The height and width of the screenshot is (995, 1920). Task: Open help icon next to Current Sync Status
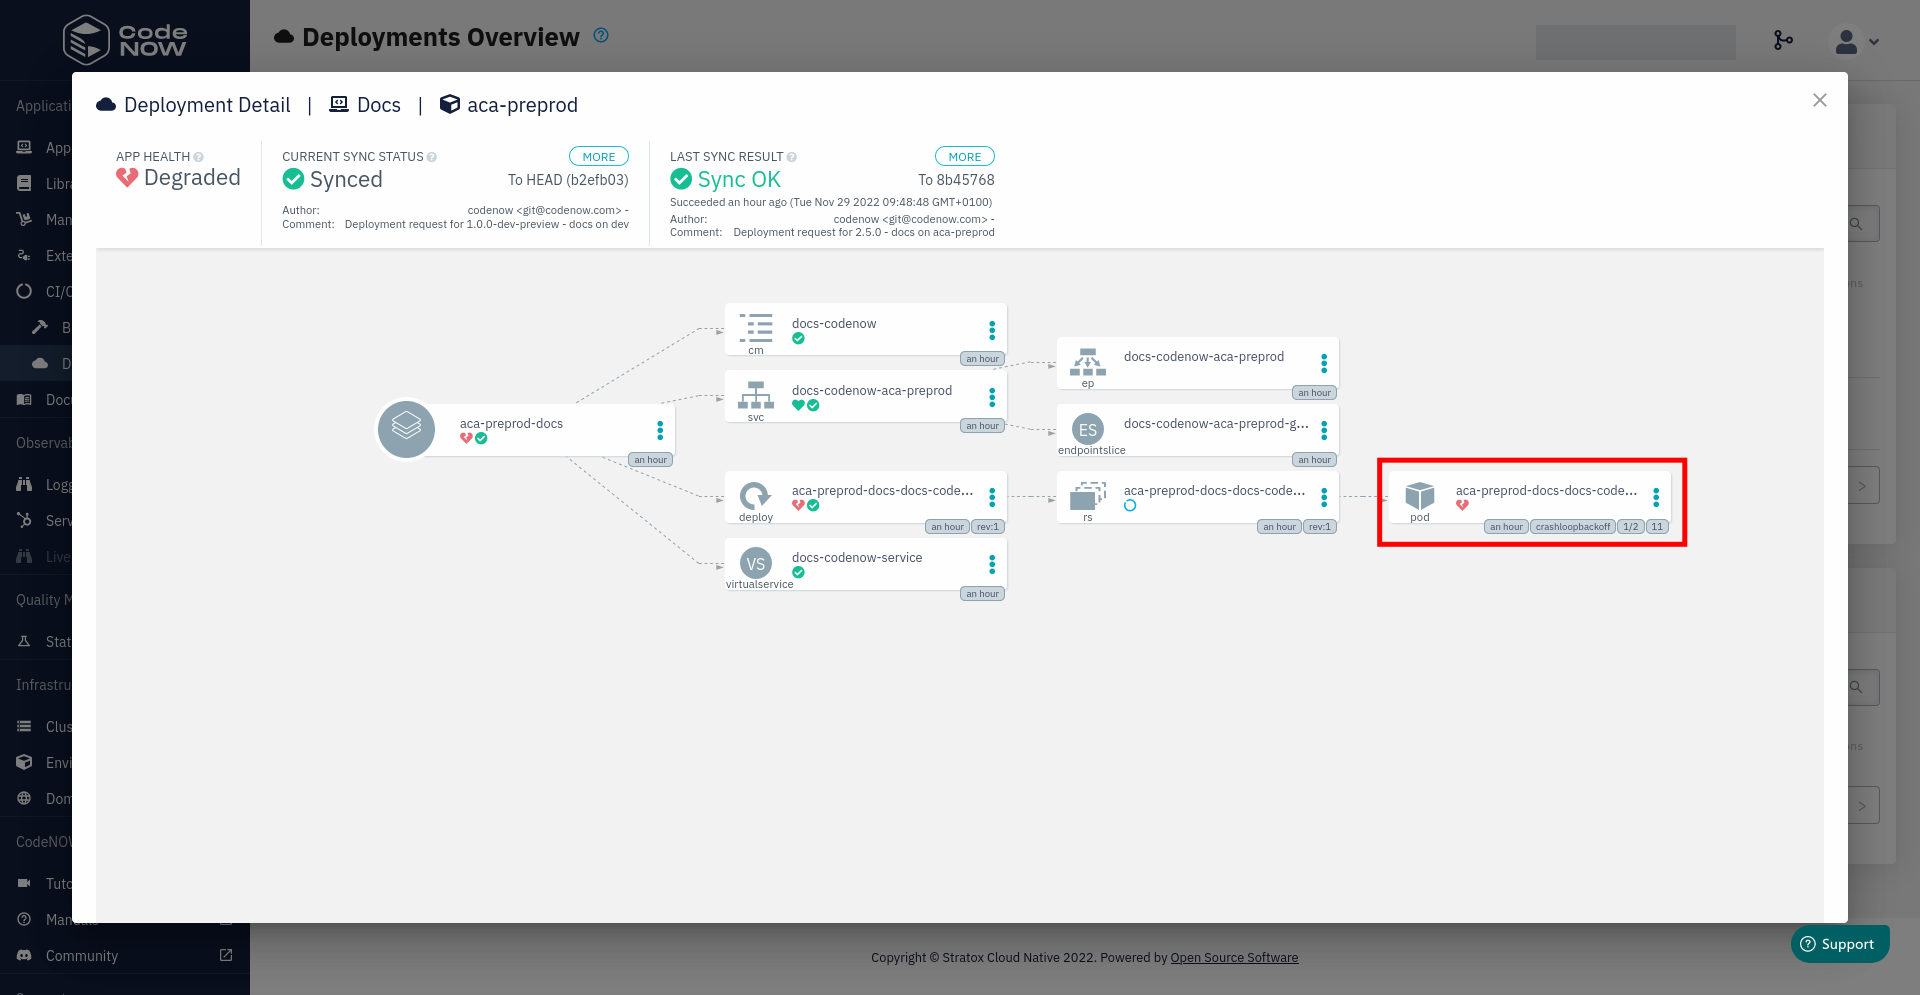(432, 157)
